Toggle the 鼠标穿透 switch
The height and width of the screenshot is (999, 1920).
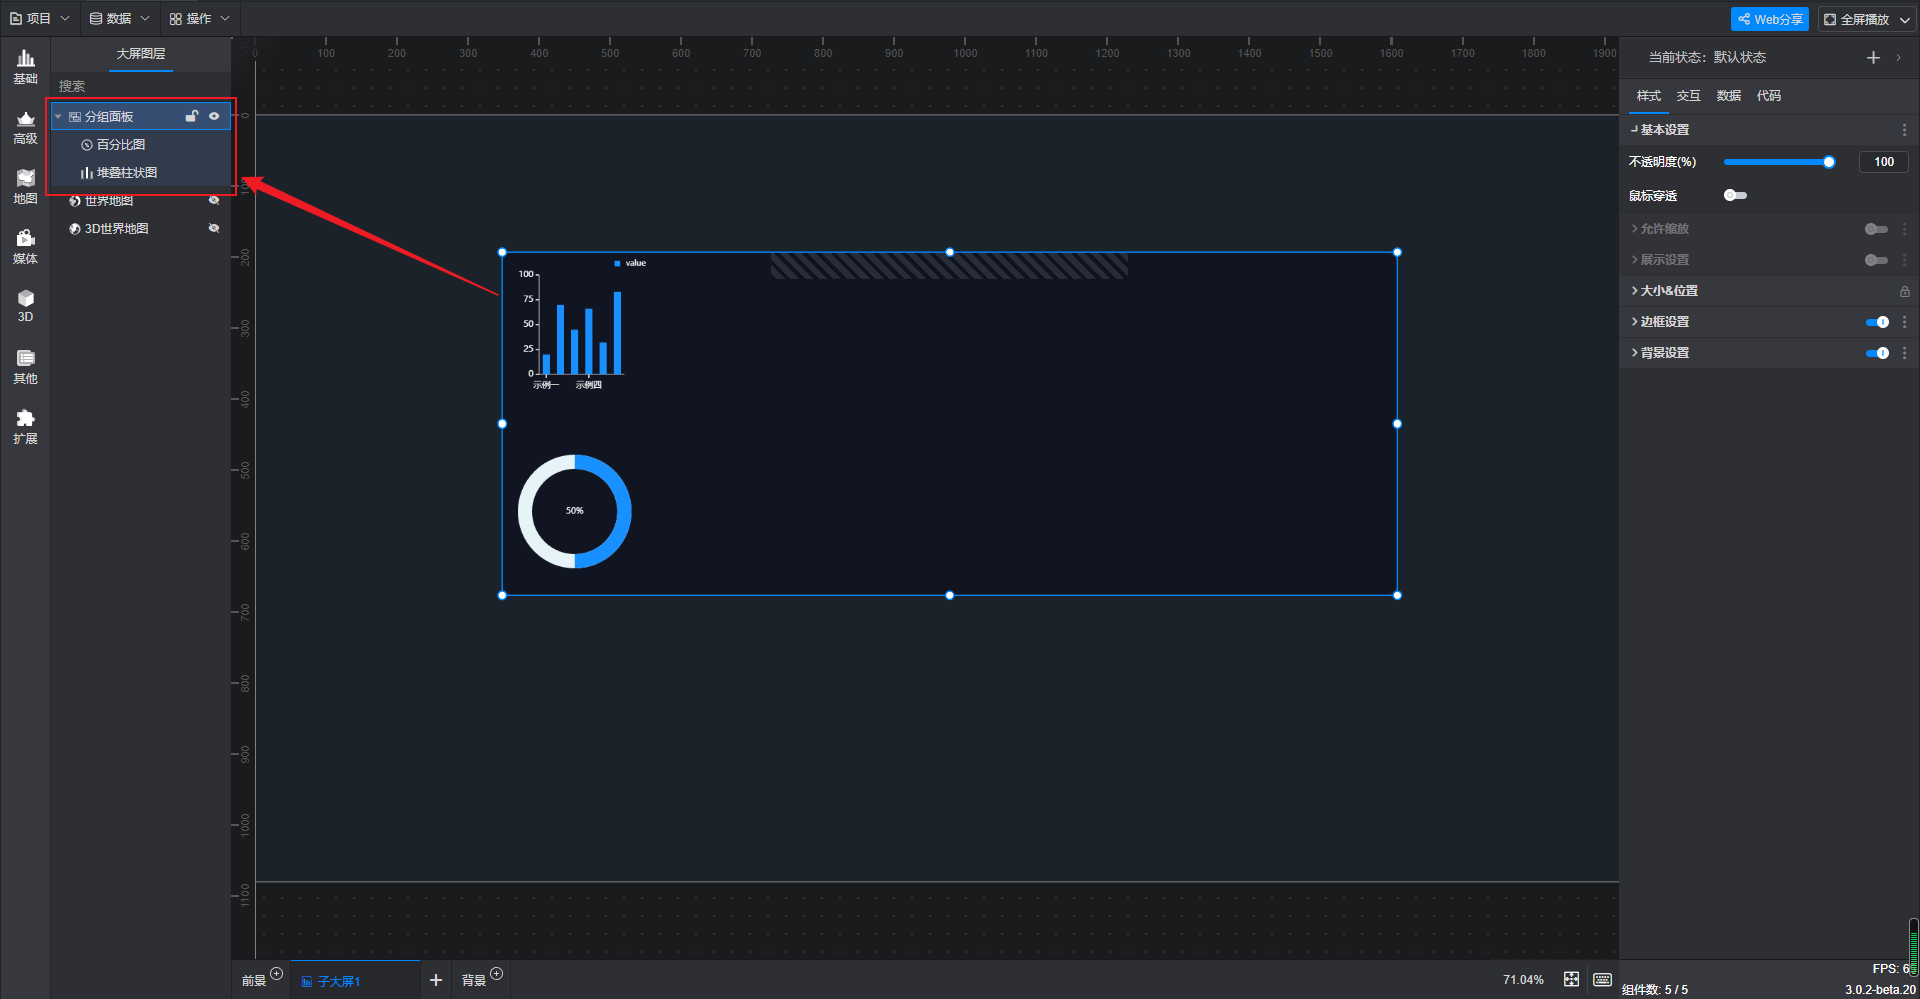click(x=1735, y=195)
